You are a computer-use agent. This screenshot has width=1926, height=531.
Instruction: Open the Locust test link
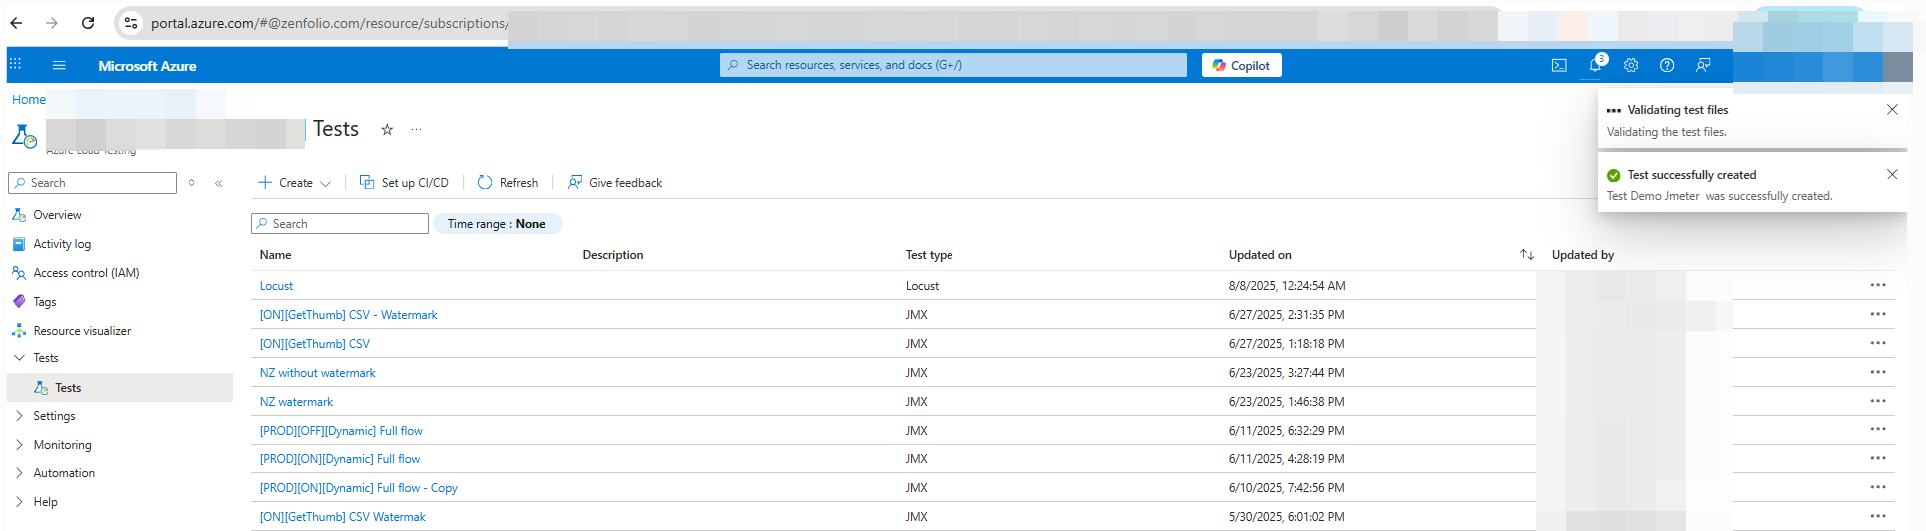(x=276, y=286)
